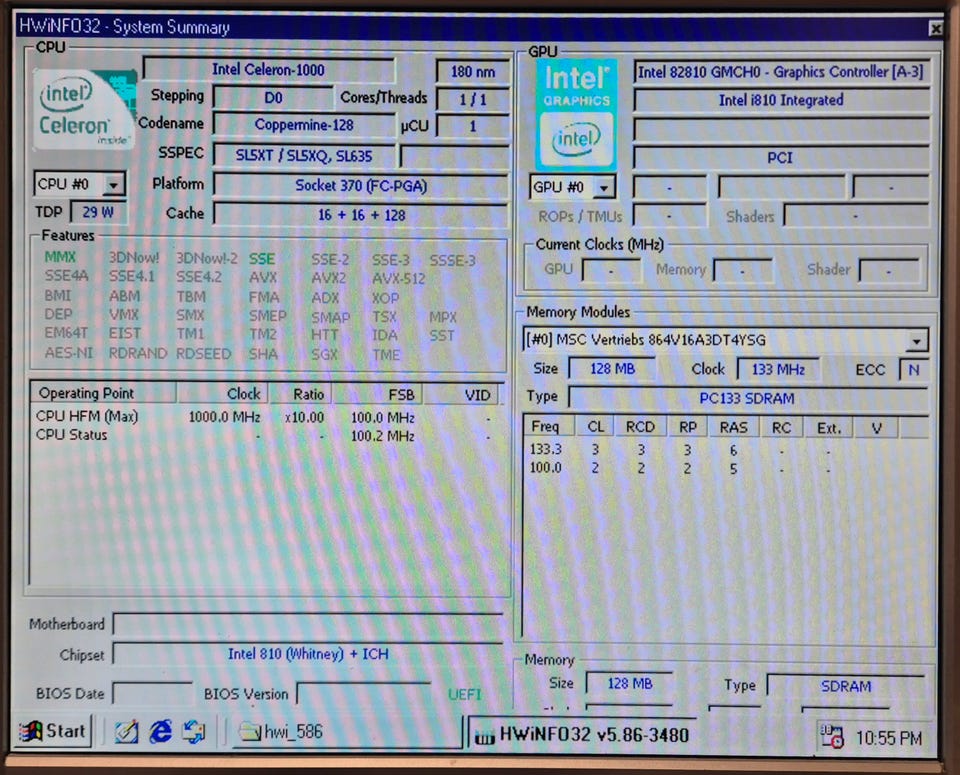Click the SDRAM type field in Memory section
Screen dimensions: 960x775
click(846, 686)
